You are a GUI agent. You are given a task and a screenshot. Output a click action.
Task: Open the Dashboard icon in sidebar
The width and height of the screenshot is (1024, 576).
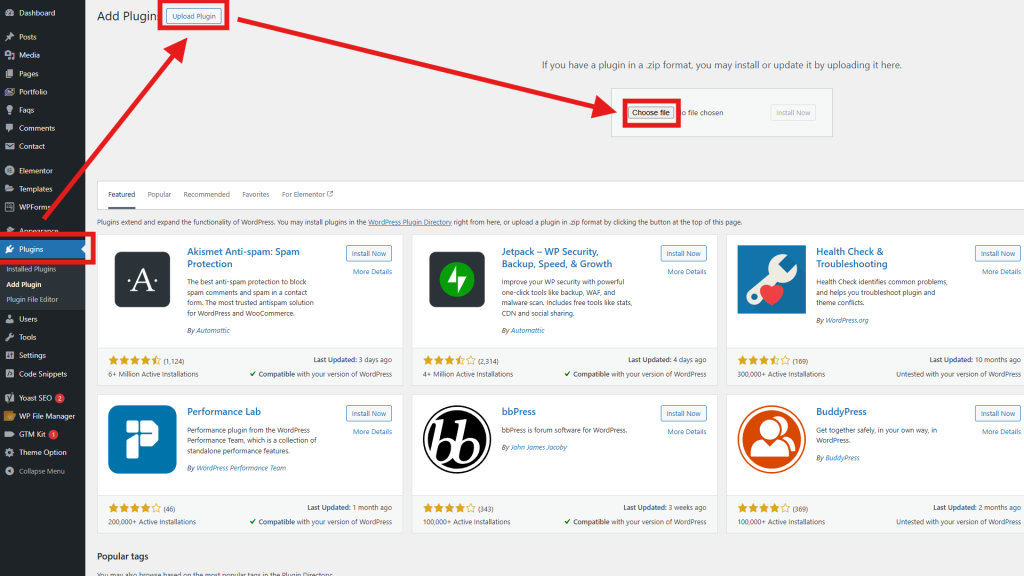pos(10,12)
